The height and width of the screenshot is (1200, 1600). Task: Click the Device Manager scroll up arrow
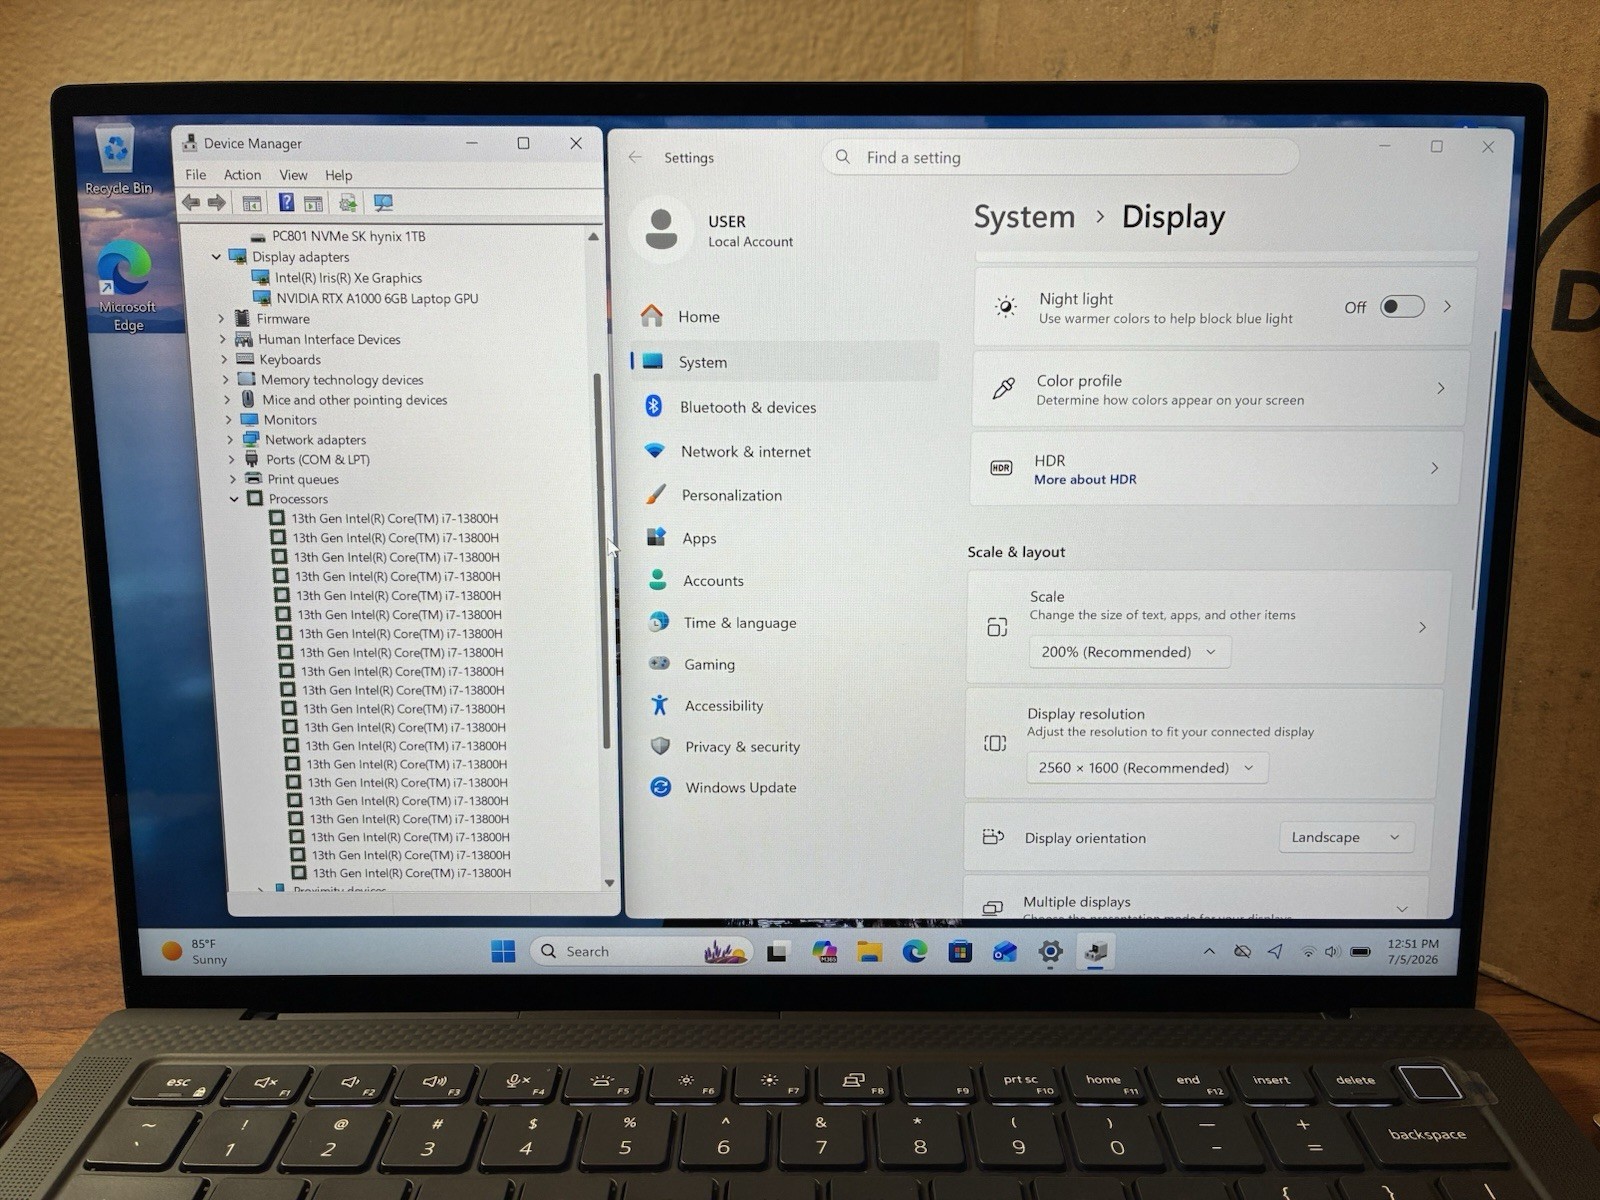click(593, 237)
